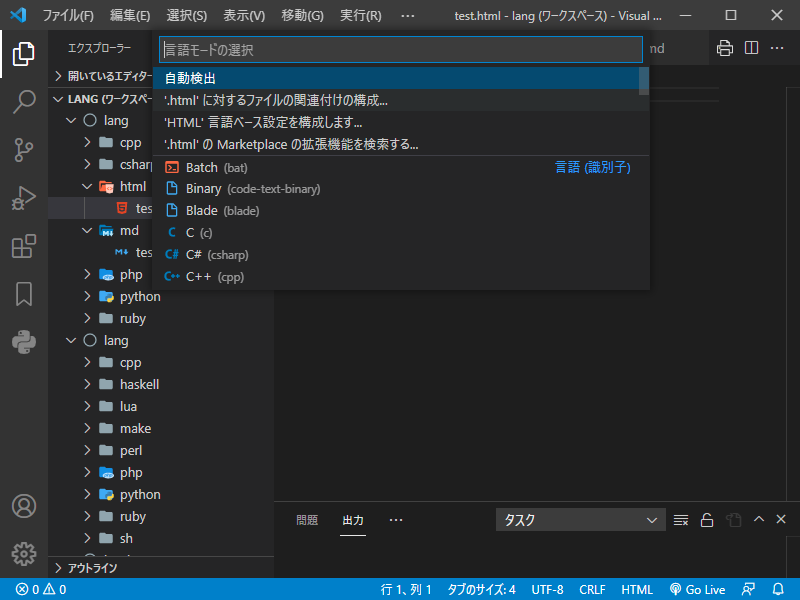Expand the haskell folder
800x600 pixels.
pos(161,384)
